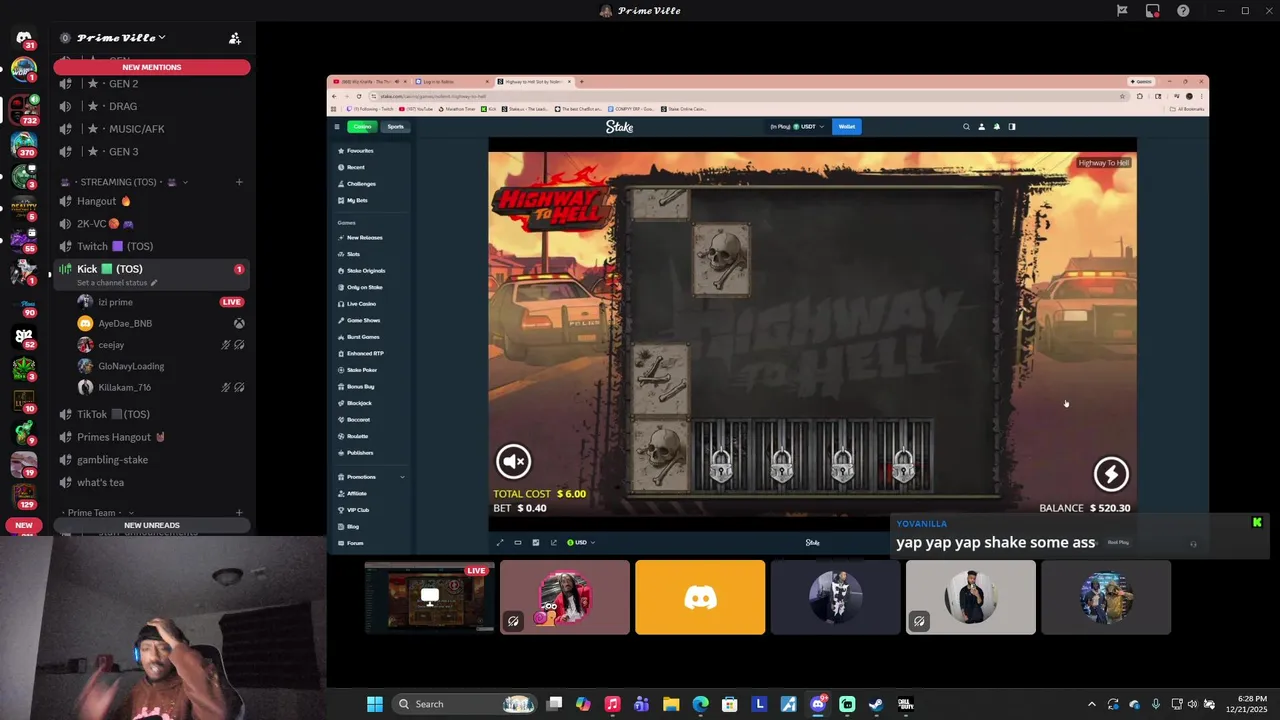
Task: Open the what's tea channel
Action: [x=150, y=482]
